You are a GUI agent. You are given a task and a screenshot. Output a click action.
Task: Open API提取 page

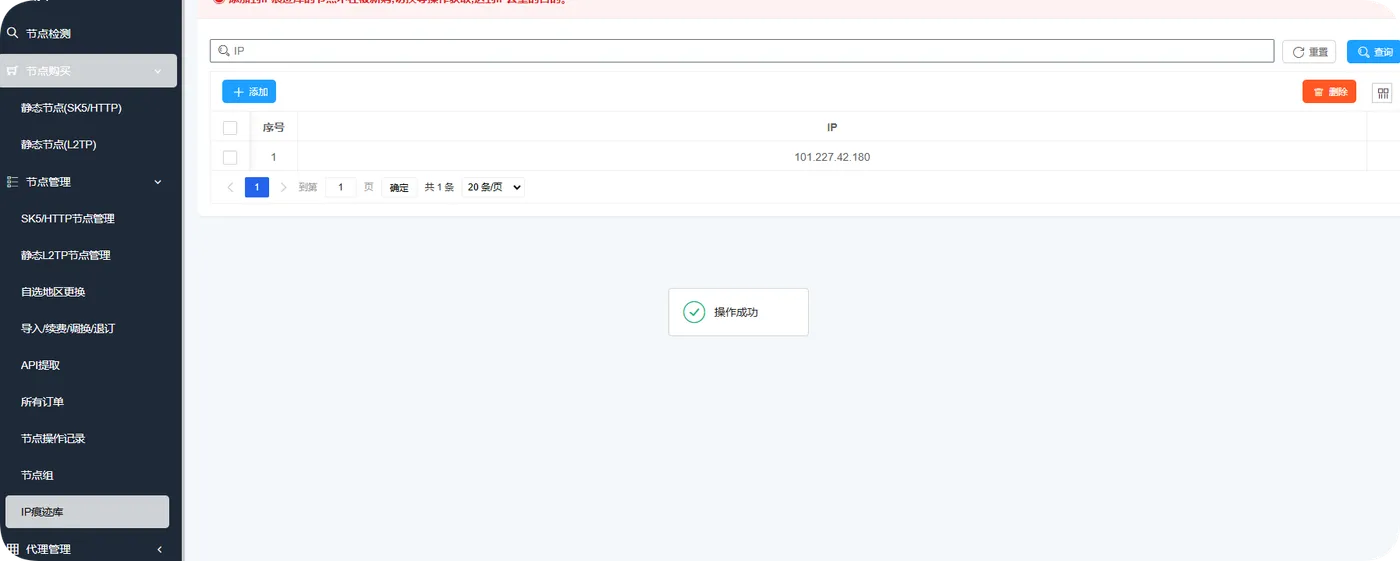pos(40,366)
